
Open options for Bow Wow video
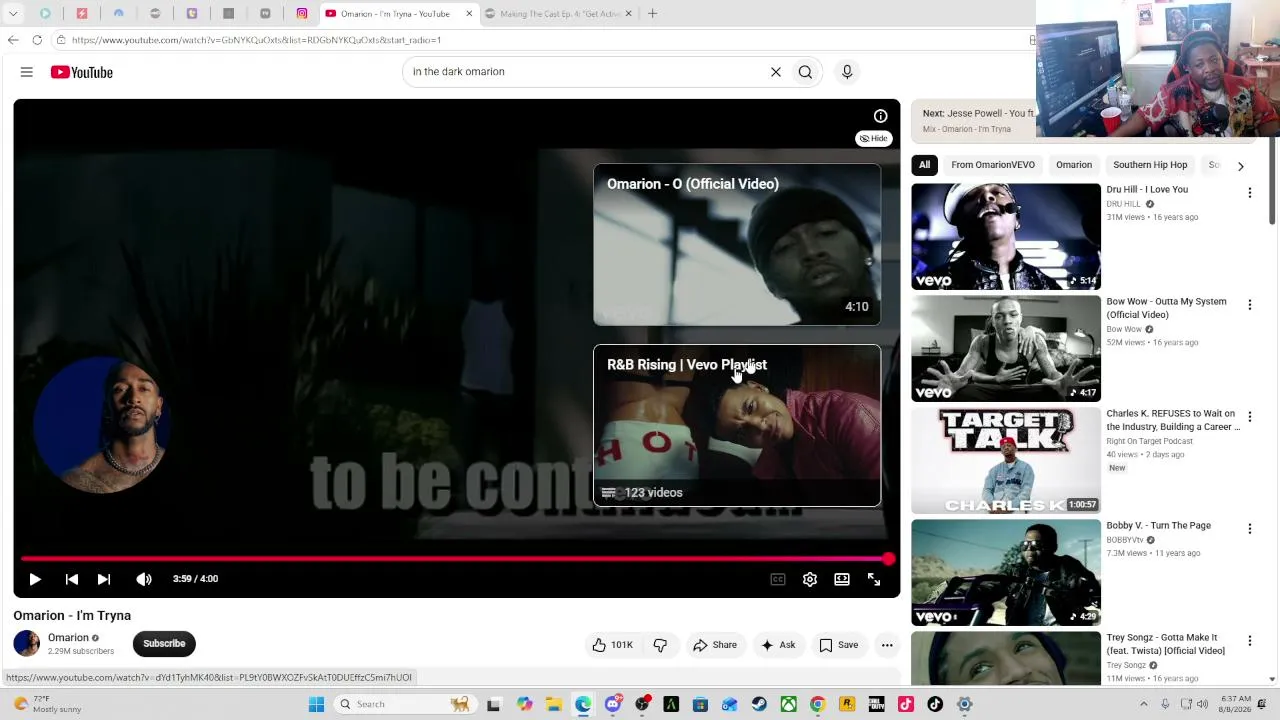coord(1249,305)
